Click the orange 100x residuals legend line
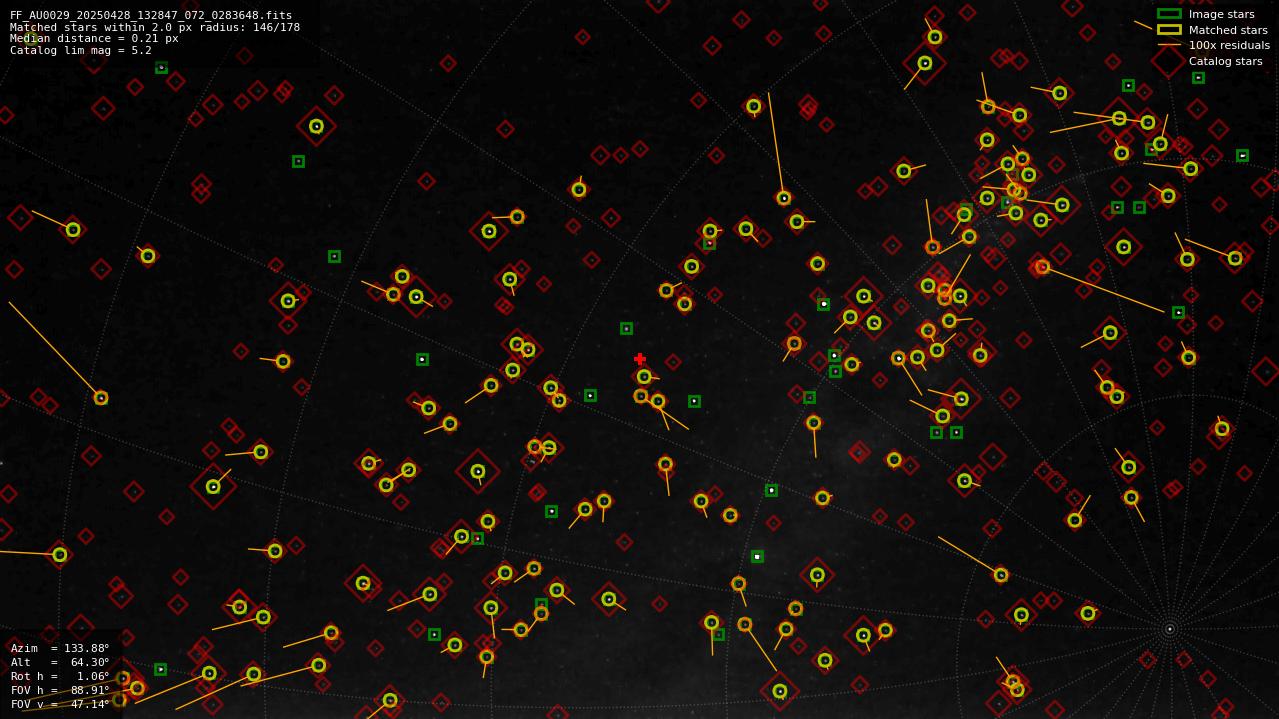 coord(1169,45)
